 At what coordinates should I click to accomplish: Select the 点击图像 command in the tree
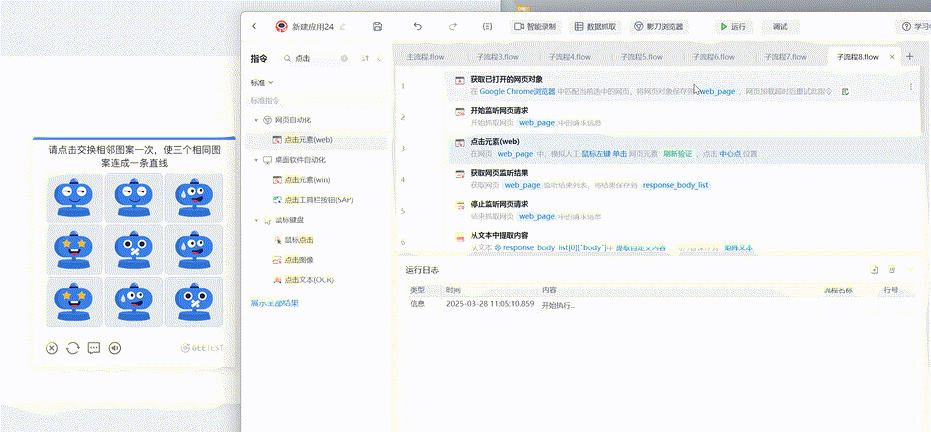coord(300,260)
